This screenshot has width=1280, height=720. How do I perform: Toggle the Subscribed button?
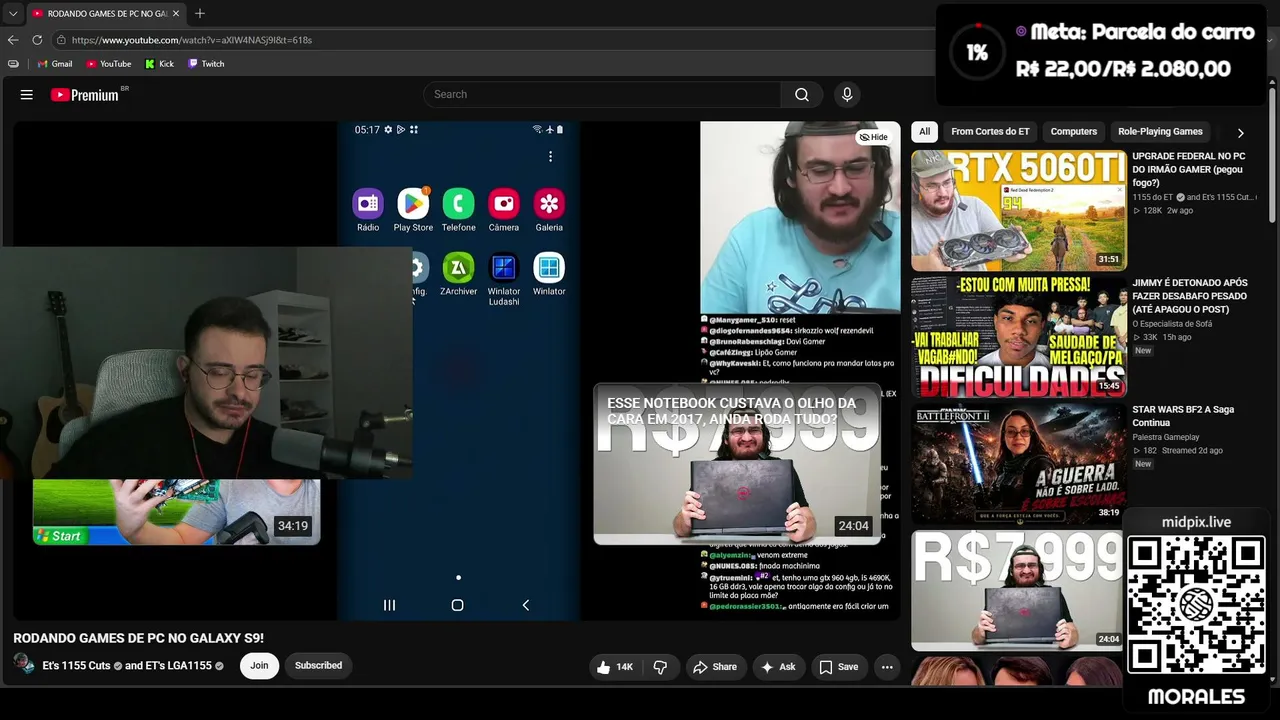pos(318,666)
